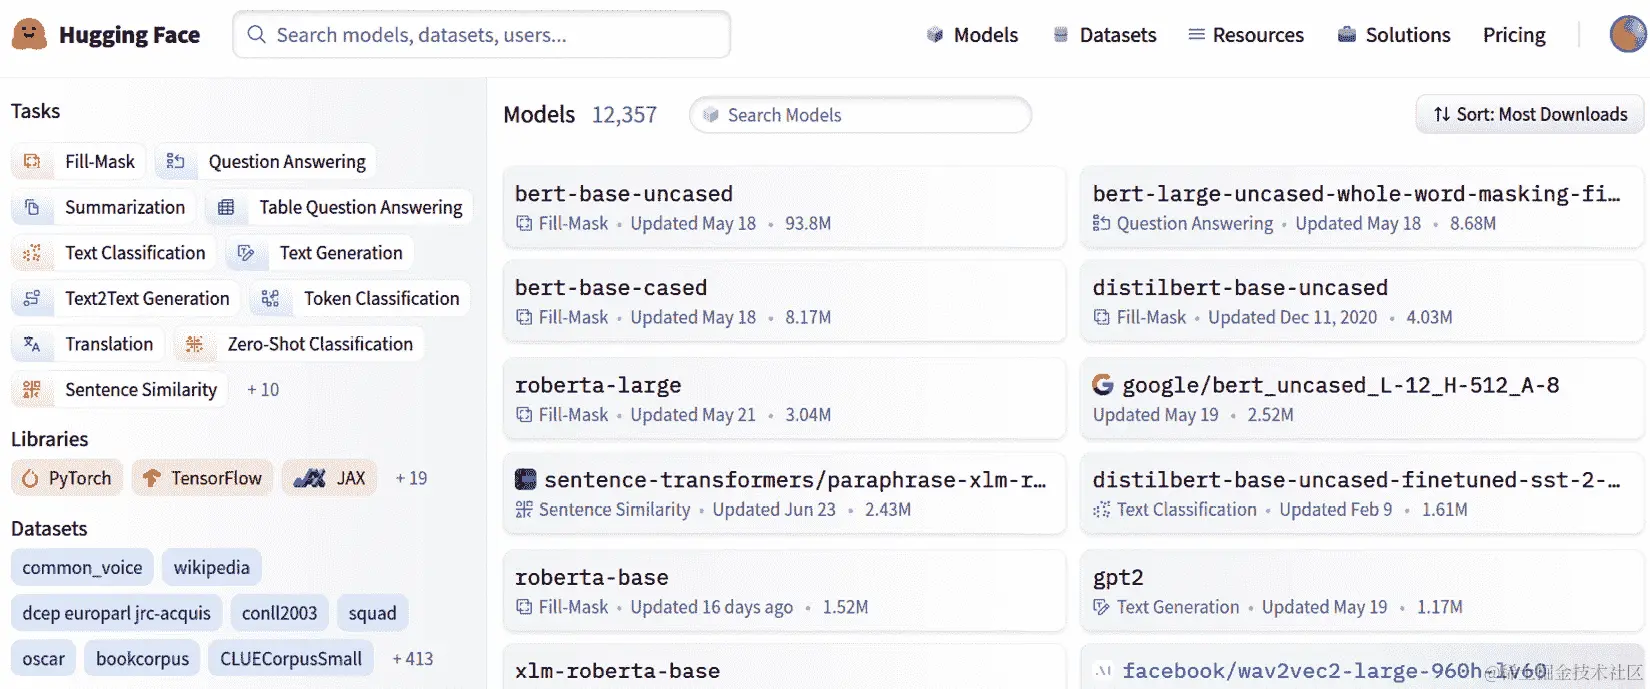Show the +413 more datasets

tap(413, 659)
